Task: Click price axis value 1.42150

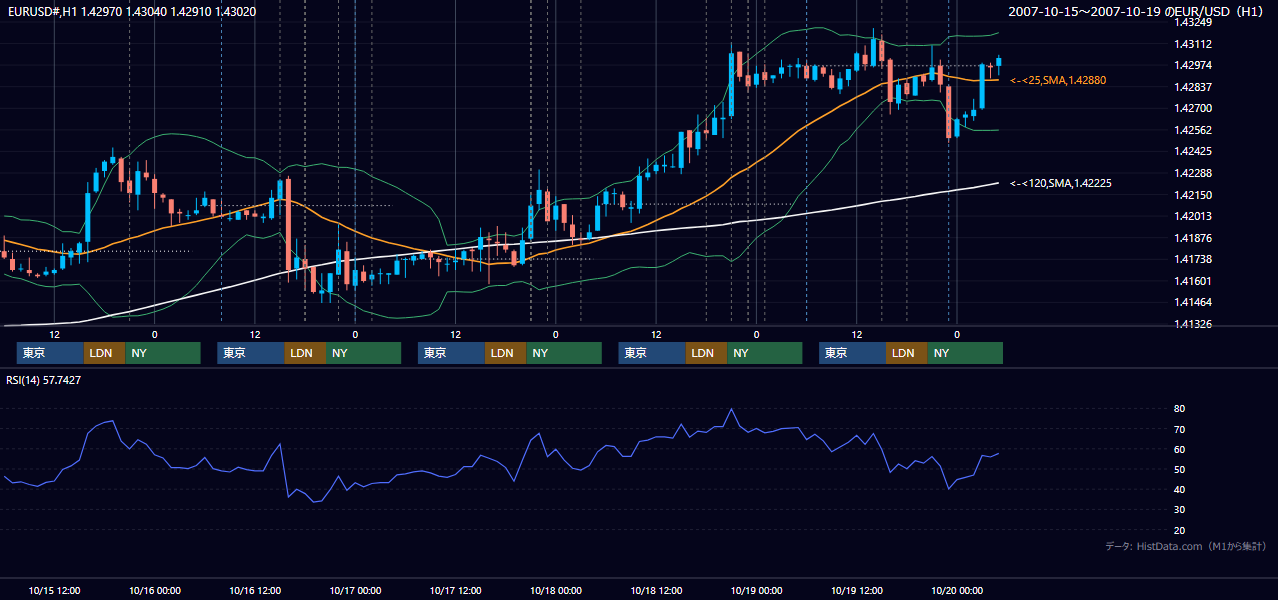Action: 1193,195
